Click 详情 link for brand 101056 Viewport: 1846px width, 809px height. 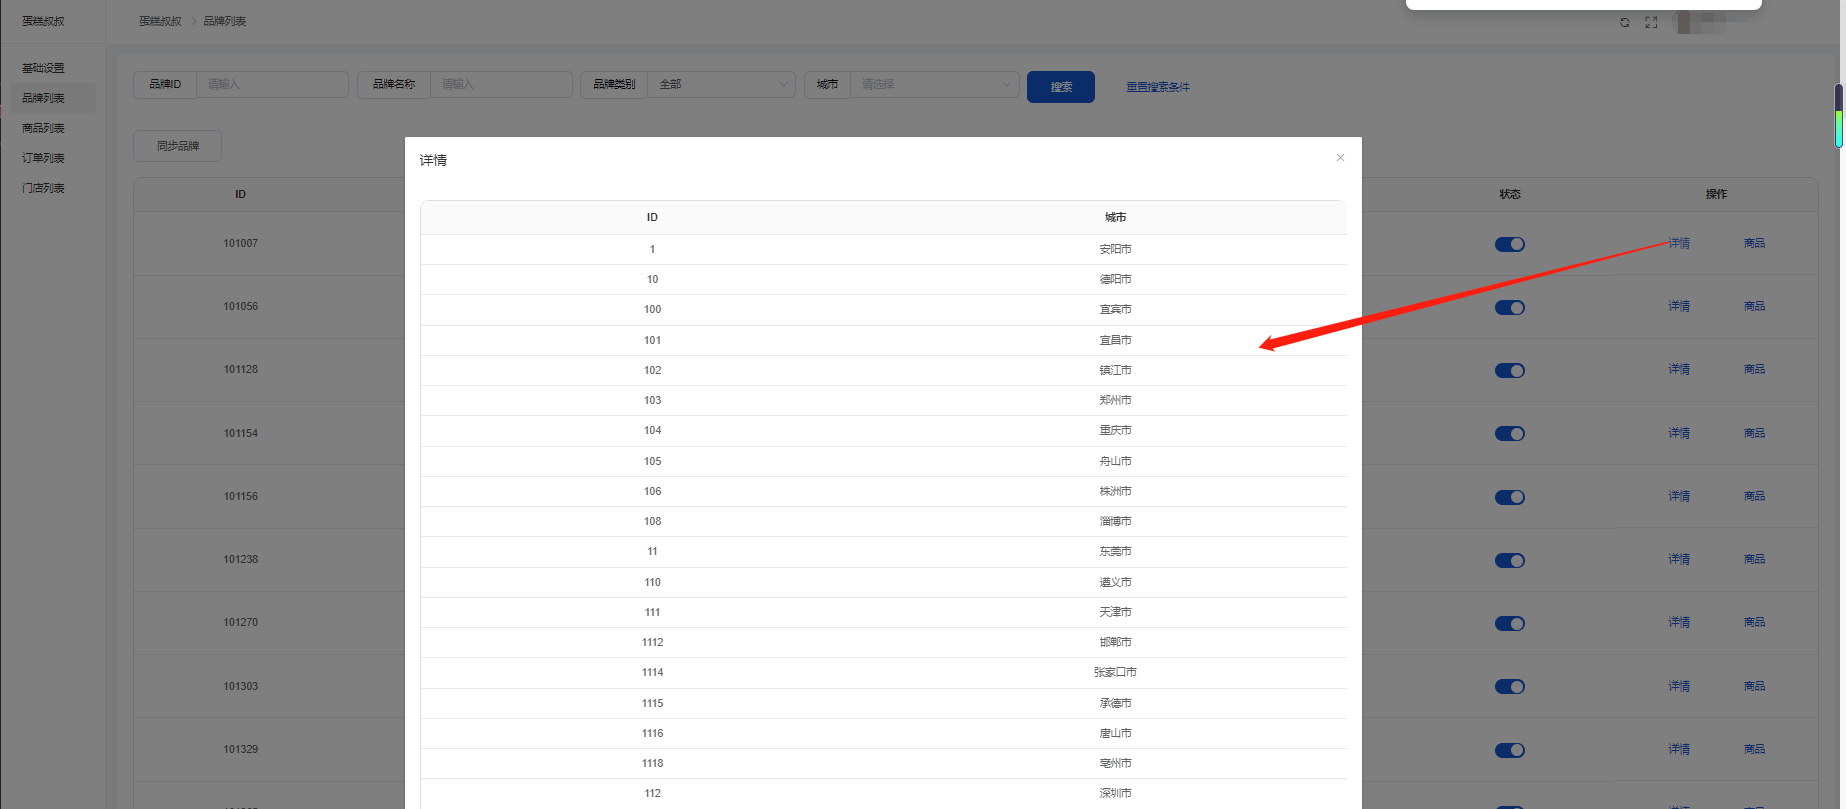[1678, 307]
